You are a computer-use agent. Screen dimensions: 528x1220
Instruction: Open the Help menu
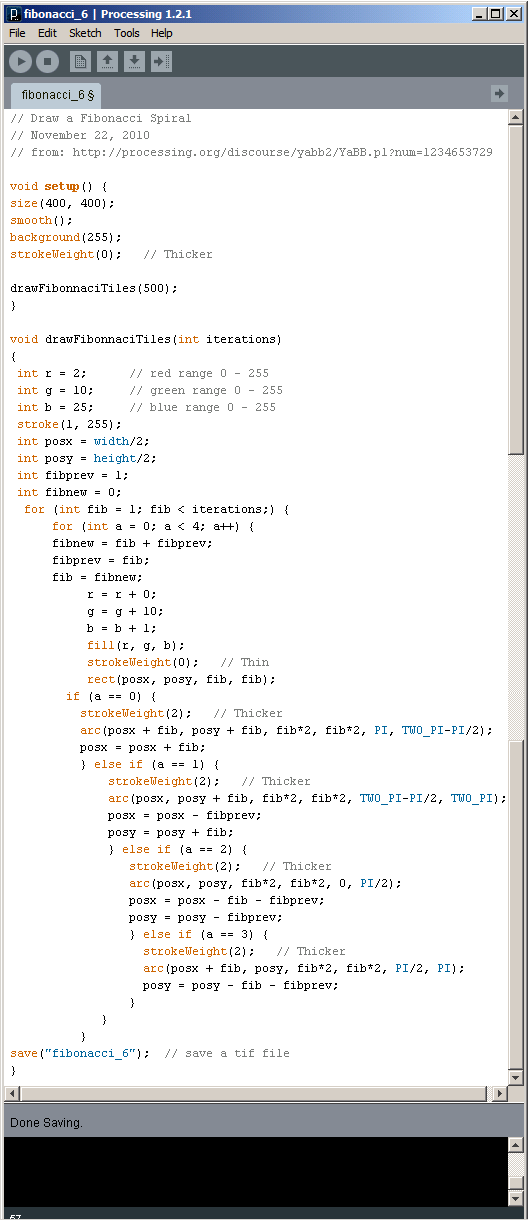coord(162,33)
